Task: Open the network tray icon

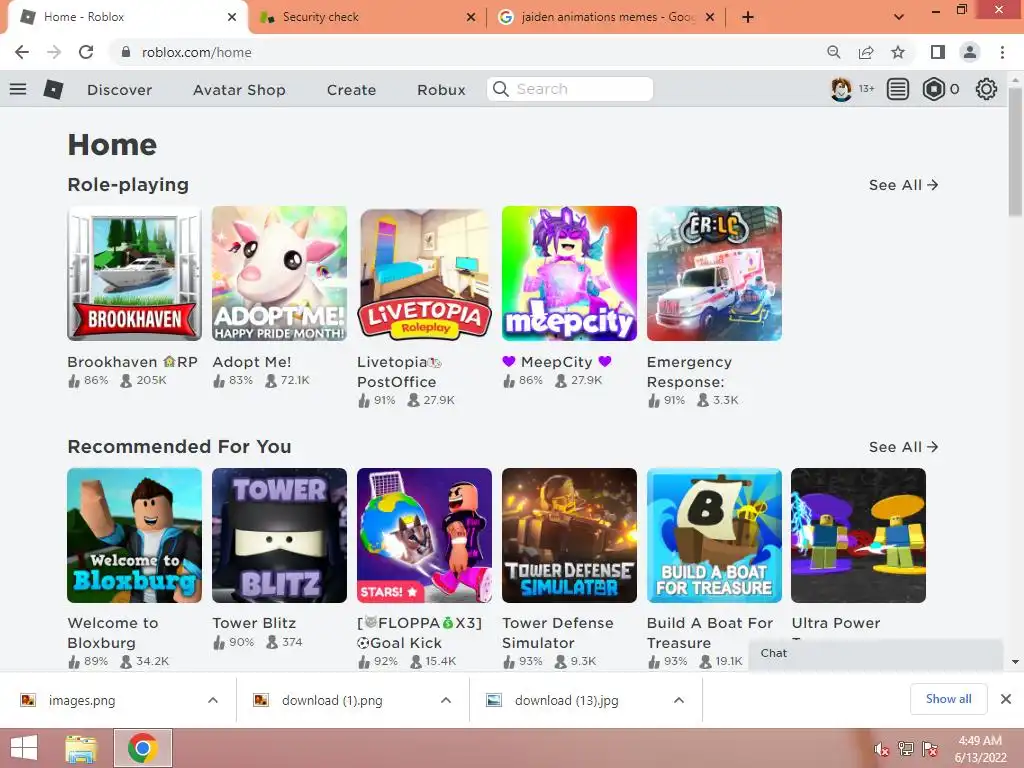Action: pyautogui.click(x=906, y=749)
